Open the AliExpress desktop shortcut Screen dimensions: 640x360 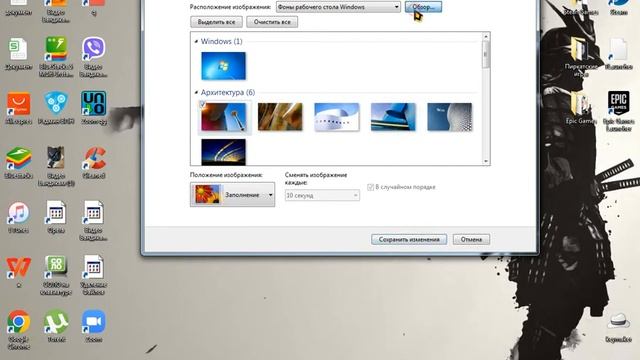click(18, 104)
